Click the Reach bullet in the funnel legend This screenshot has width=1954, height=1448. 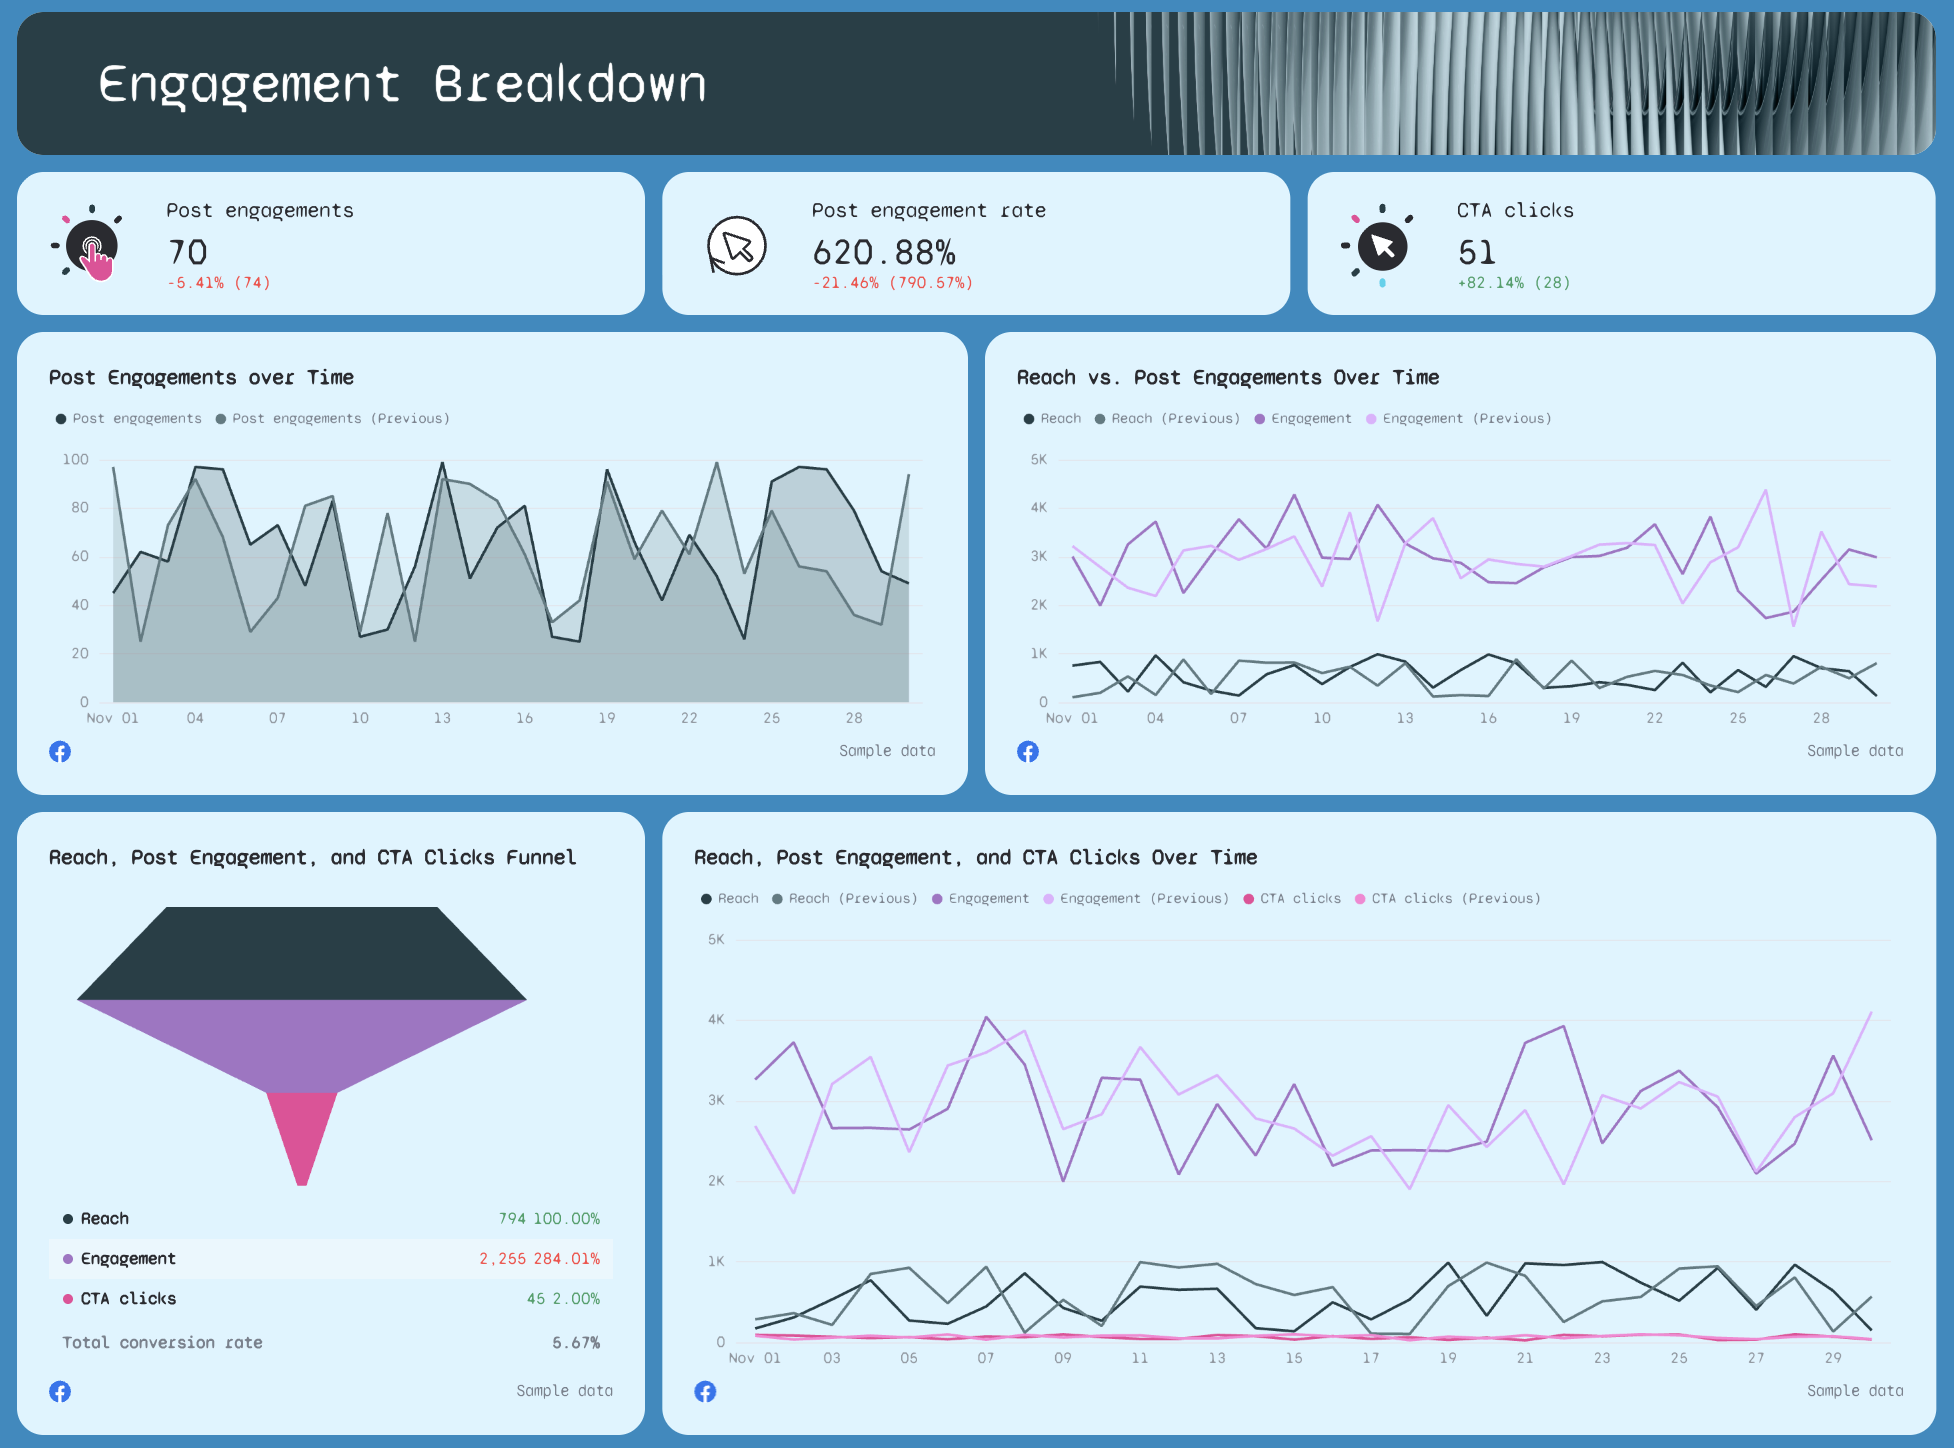point(67,1218)
